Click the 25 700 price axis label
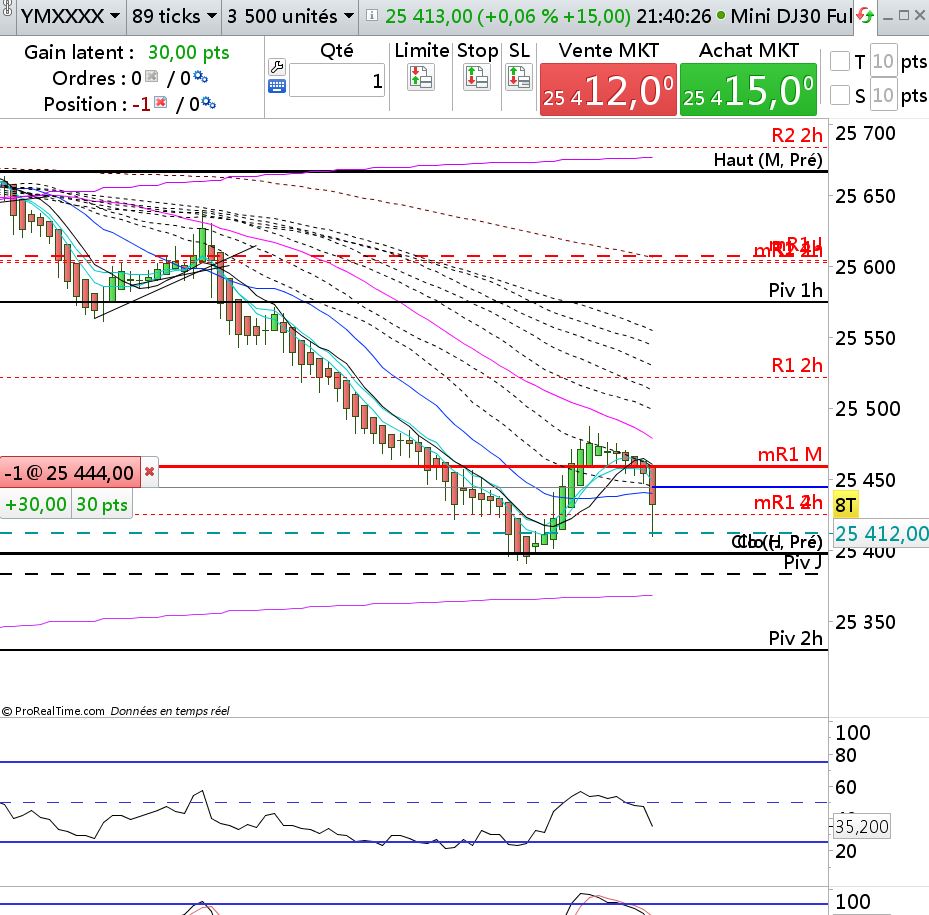Image resolution: width=929 pixels, height=915 pixels. coord(865,133)
